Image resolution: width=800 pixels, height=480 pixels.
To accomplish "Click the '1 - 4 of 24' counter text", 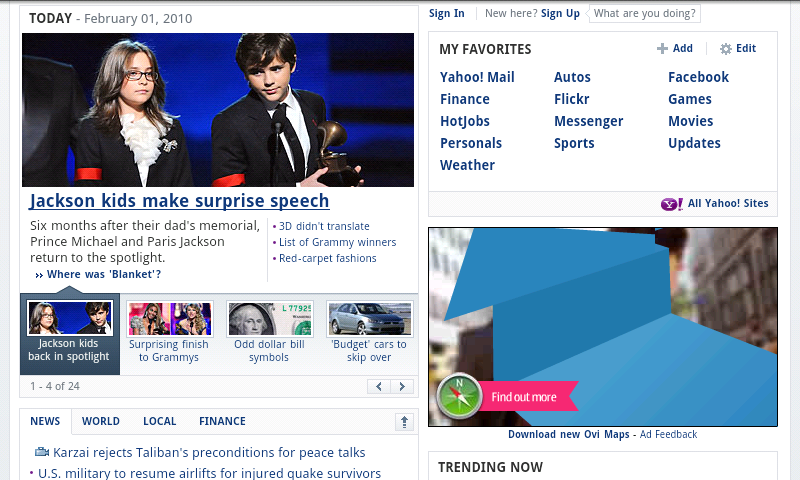I will (55, 386).
